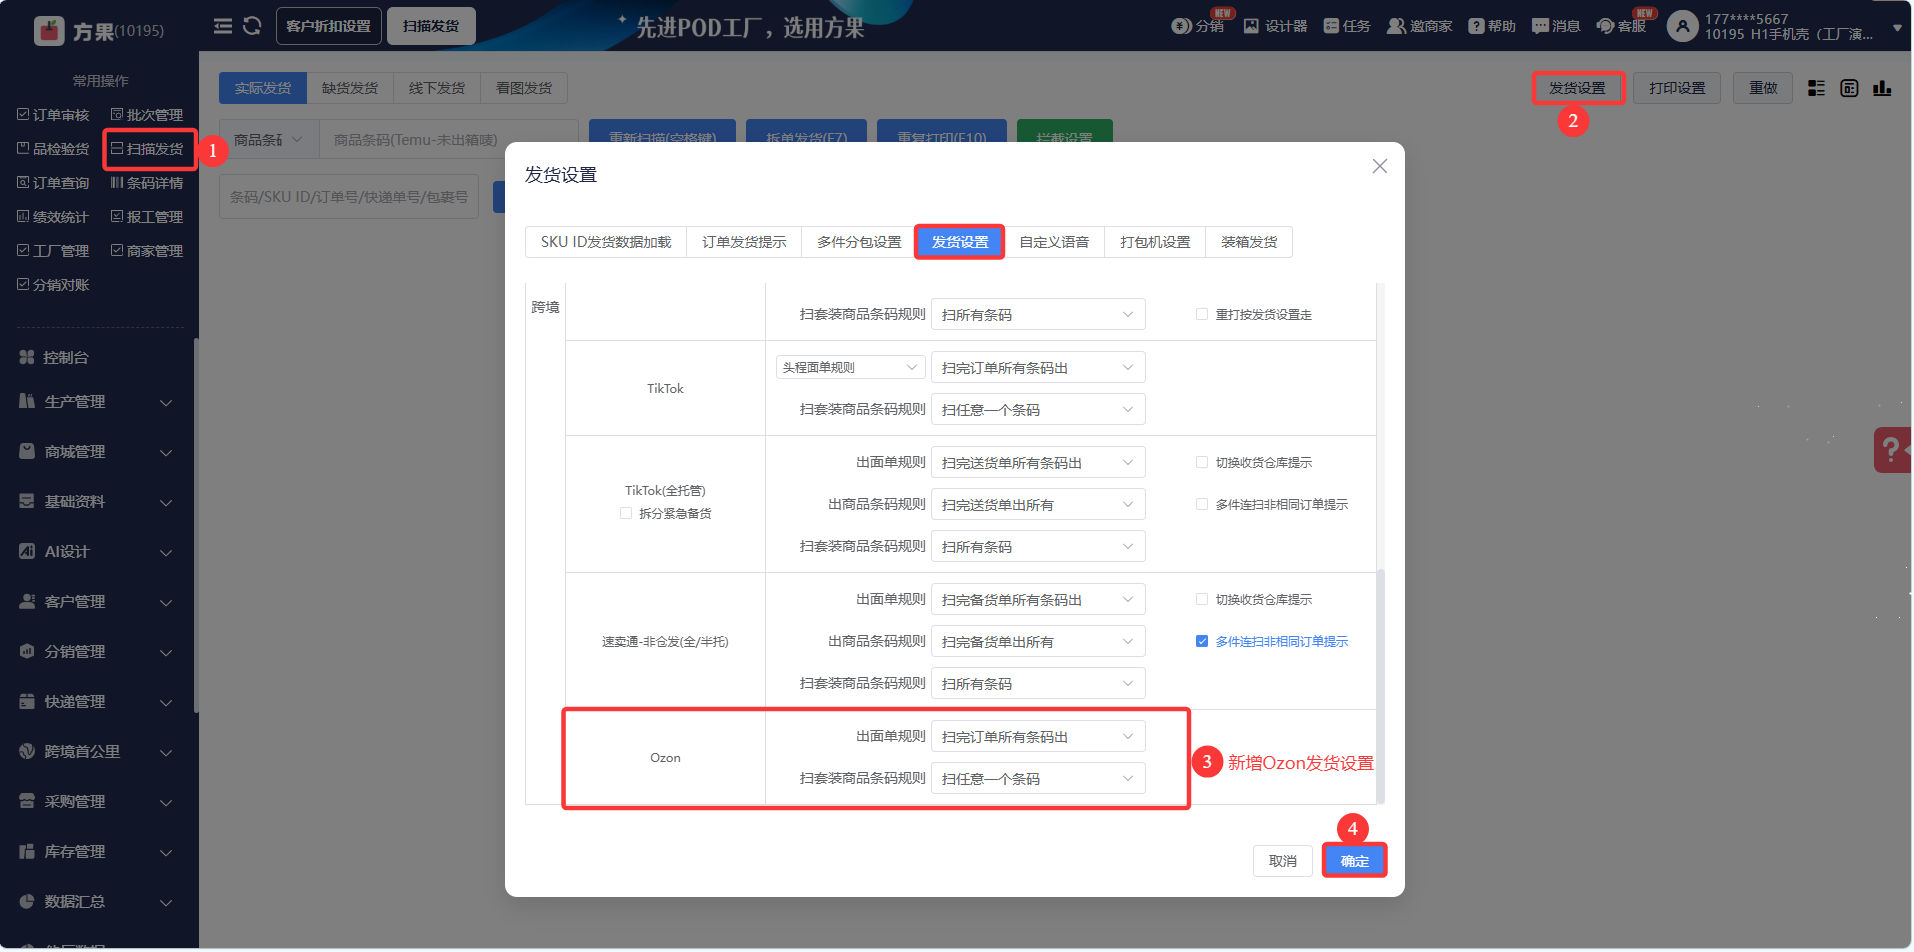Open 扫完备货单所有条码出 dropdown
Viewport: 1914px width, 952px height.
[1038, 599]
